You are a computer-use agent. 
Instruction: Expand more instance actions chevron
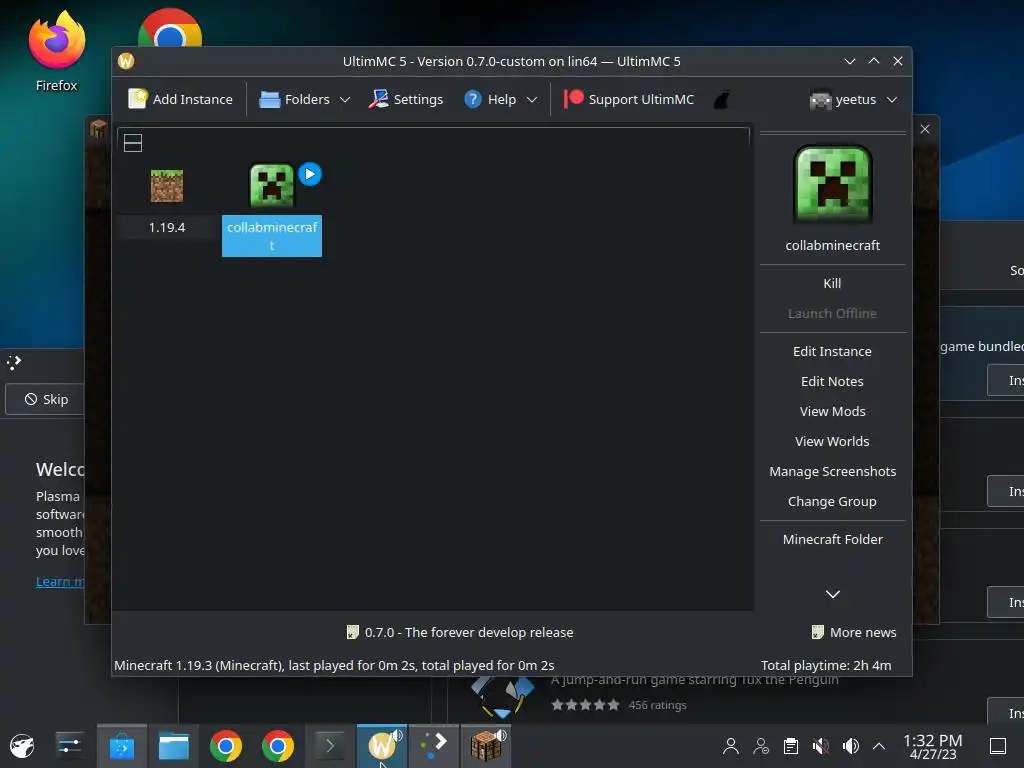coord(833,594)
